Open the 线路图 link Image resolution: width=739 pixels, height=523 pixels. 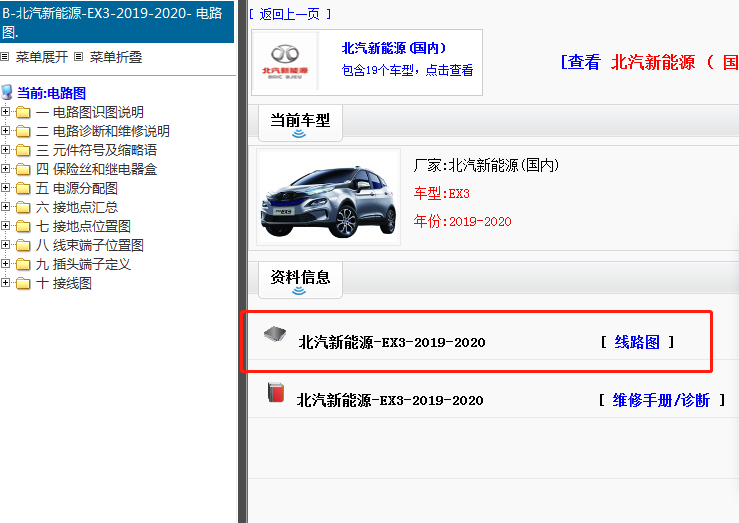637,342
